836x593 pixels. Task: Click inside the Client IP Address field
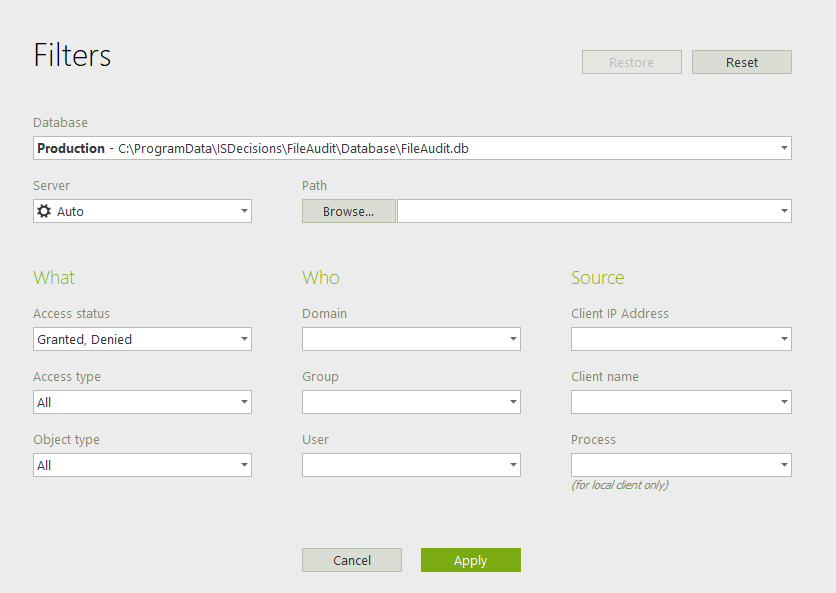tap(672, 339)
